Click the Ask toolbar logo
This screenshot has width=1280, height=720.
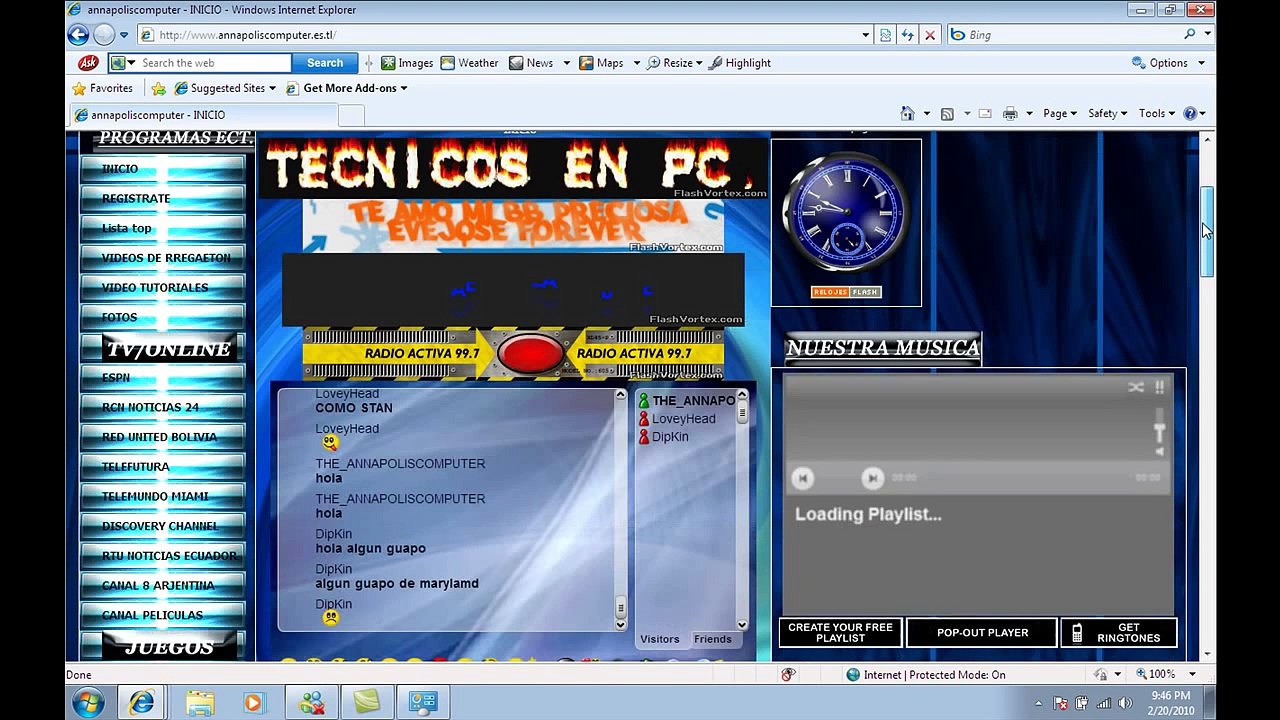pos(88,63)
